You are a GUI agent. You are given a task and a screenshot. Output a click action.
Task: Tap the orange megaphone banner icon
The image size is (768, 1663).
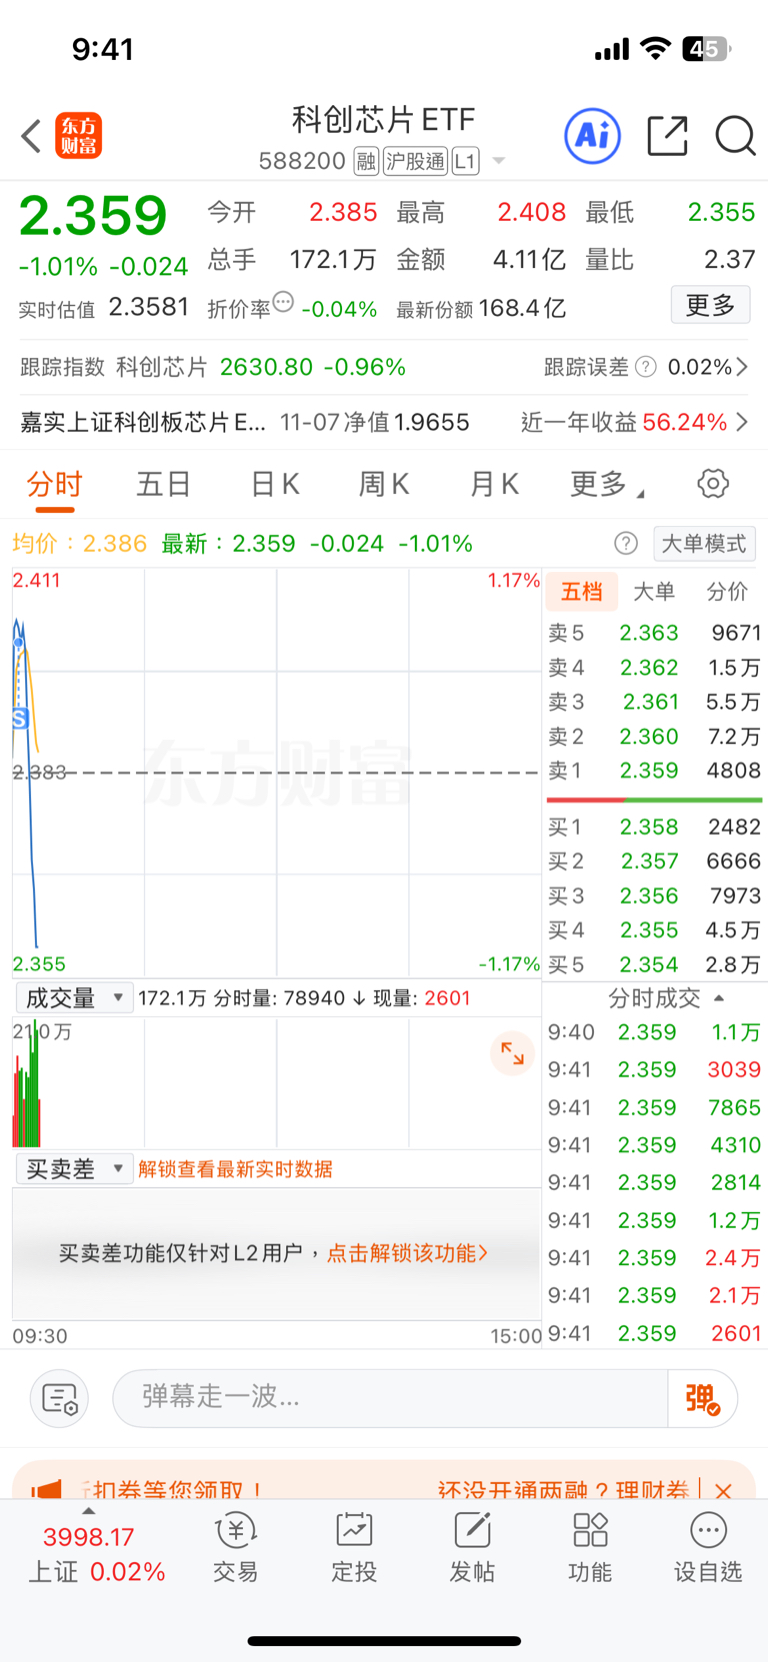(46, 1489)
